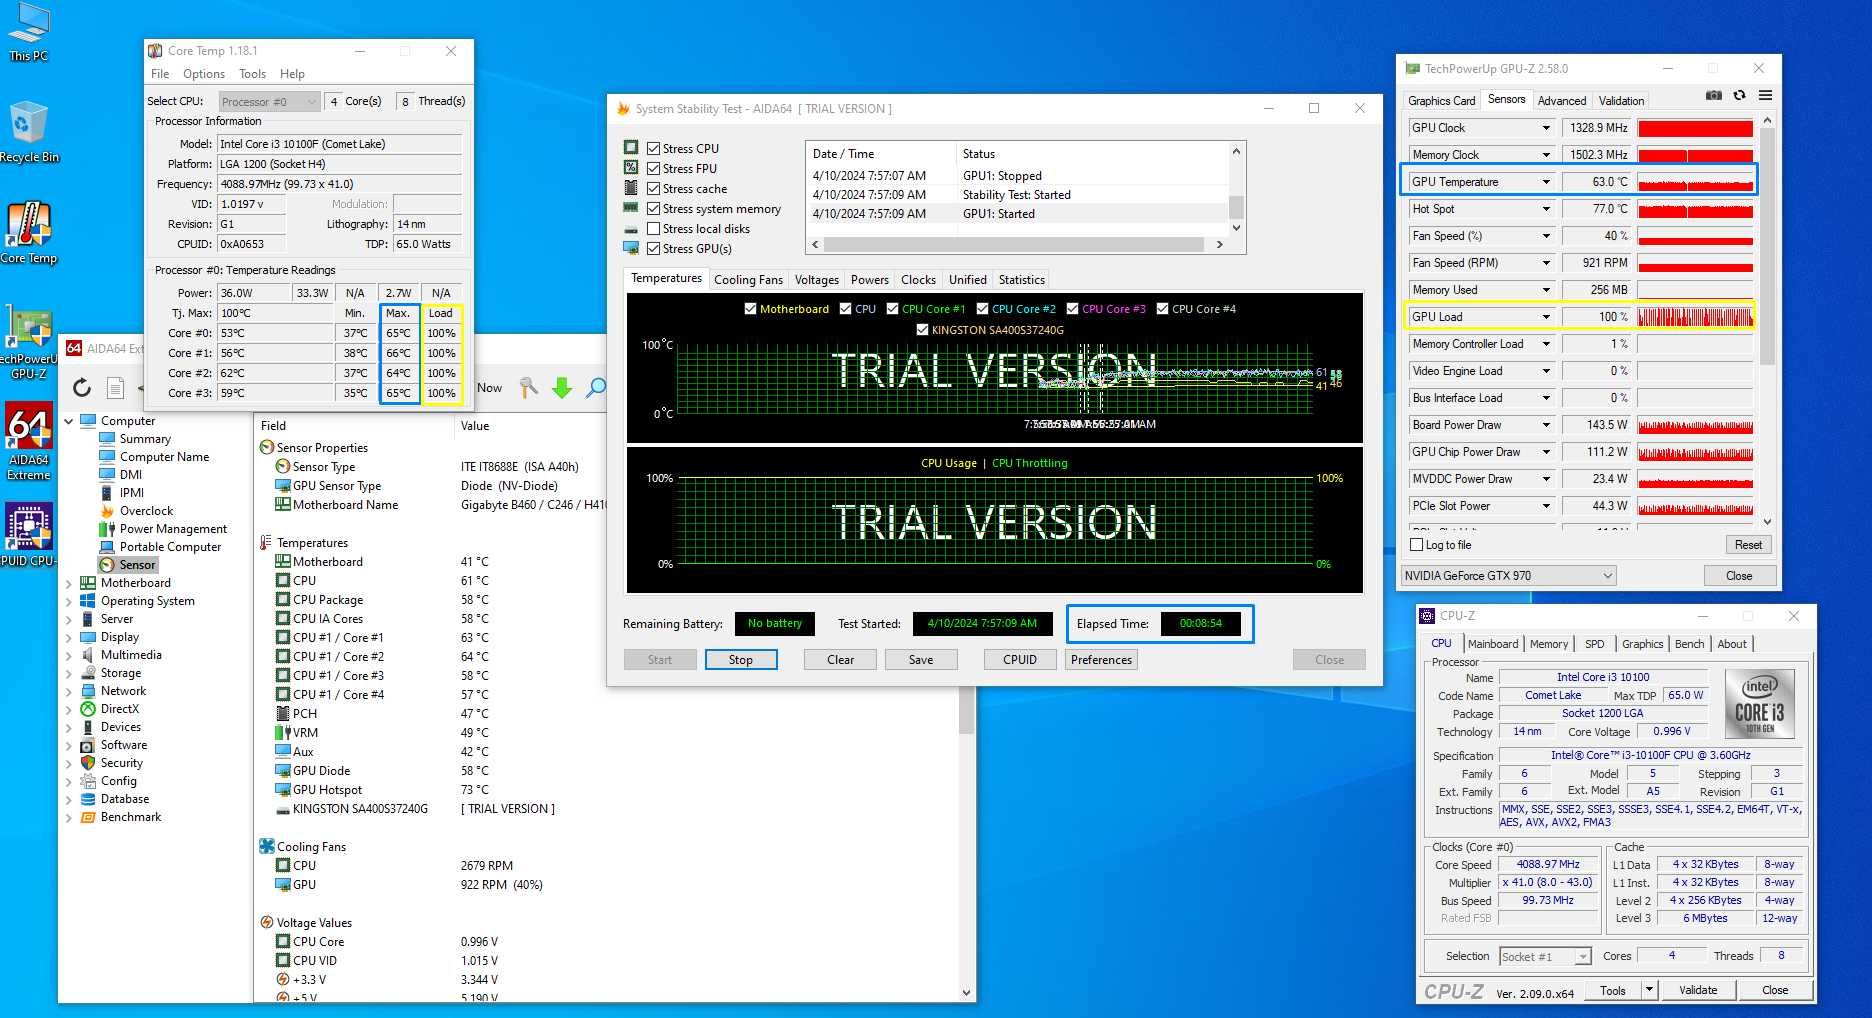Click the Intel Core i3 logo in CPU-Z
Viewport: 1872px width, 1018px height.
coord(1759,703)
